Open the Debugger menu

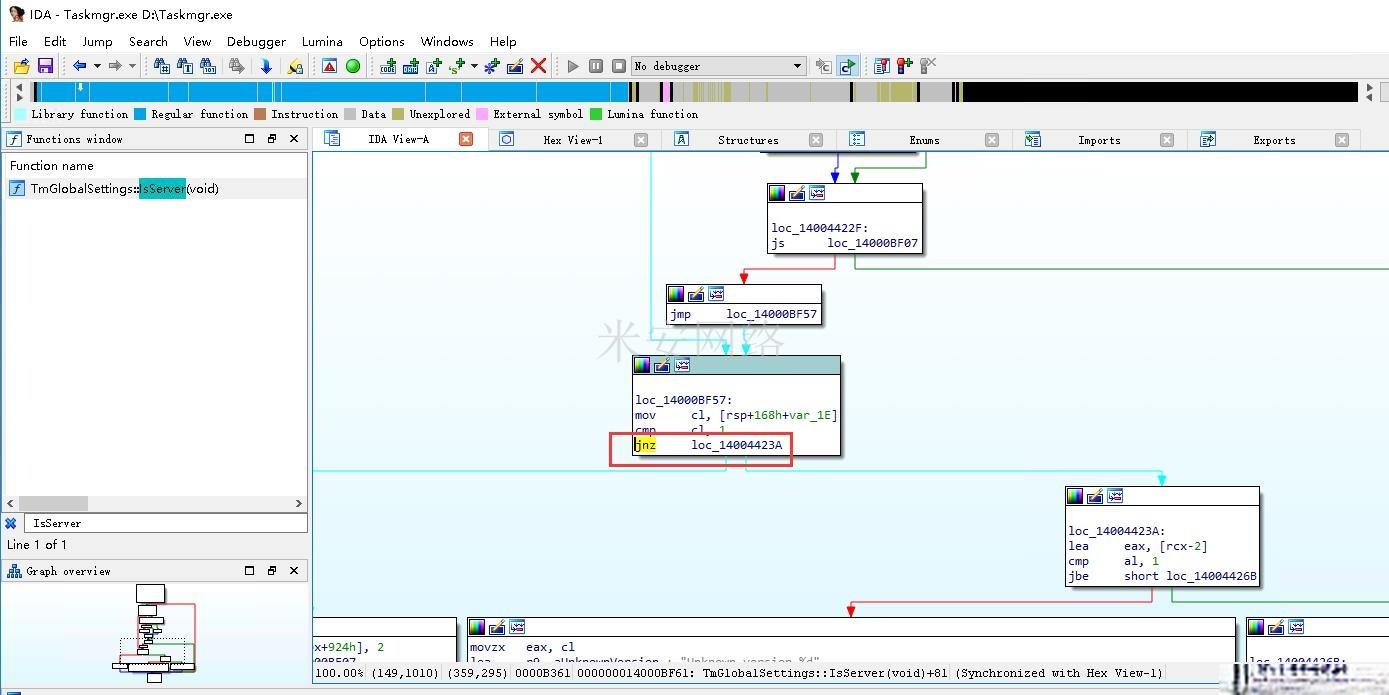coord(256,41)
